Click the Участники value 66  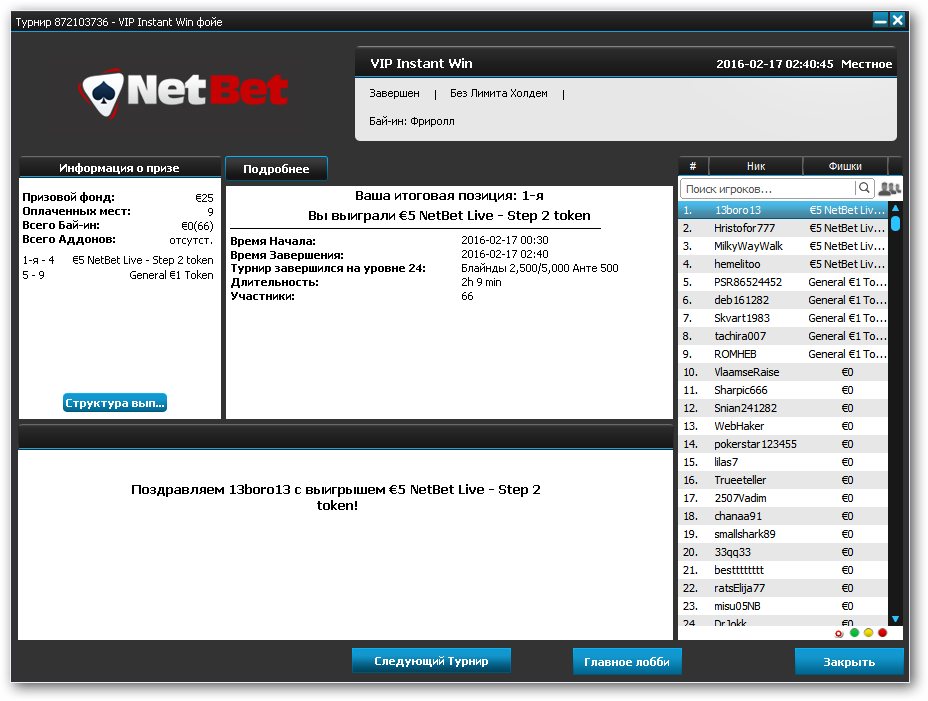(467, 296)
